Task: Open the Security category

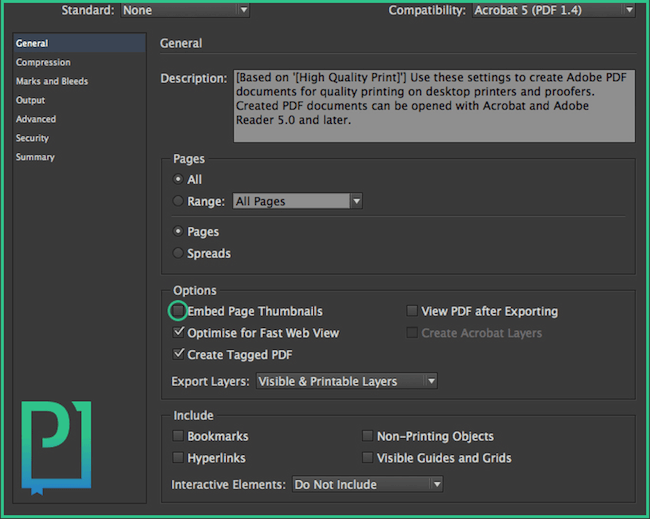Action: (32, 138)
